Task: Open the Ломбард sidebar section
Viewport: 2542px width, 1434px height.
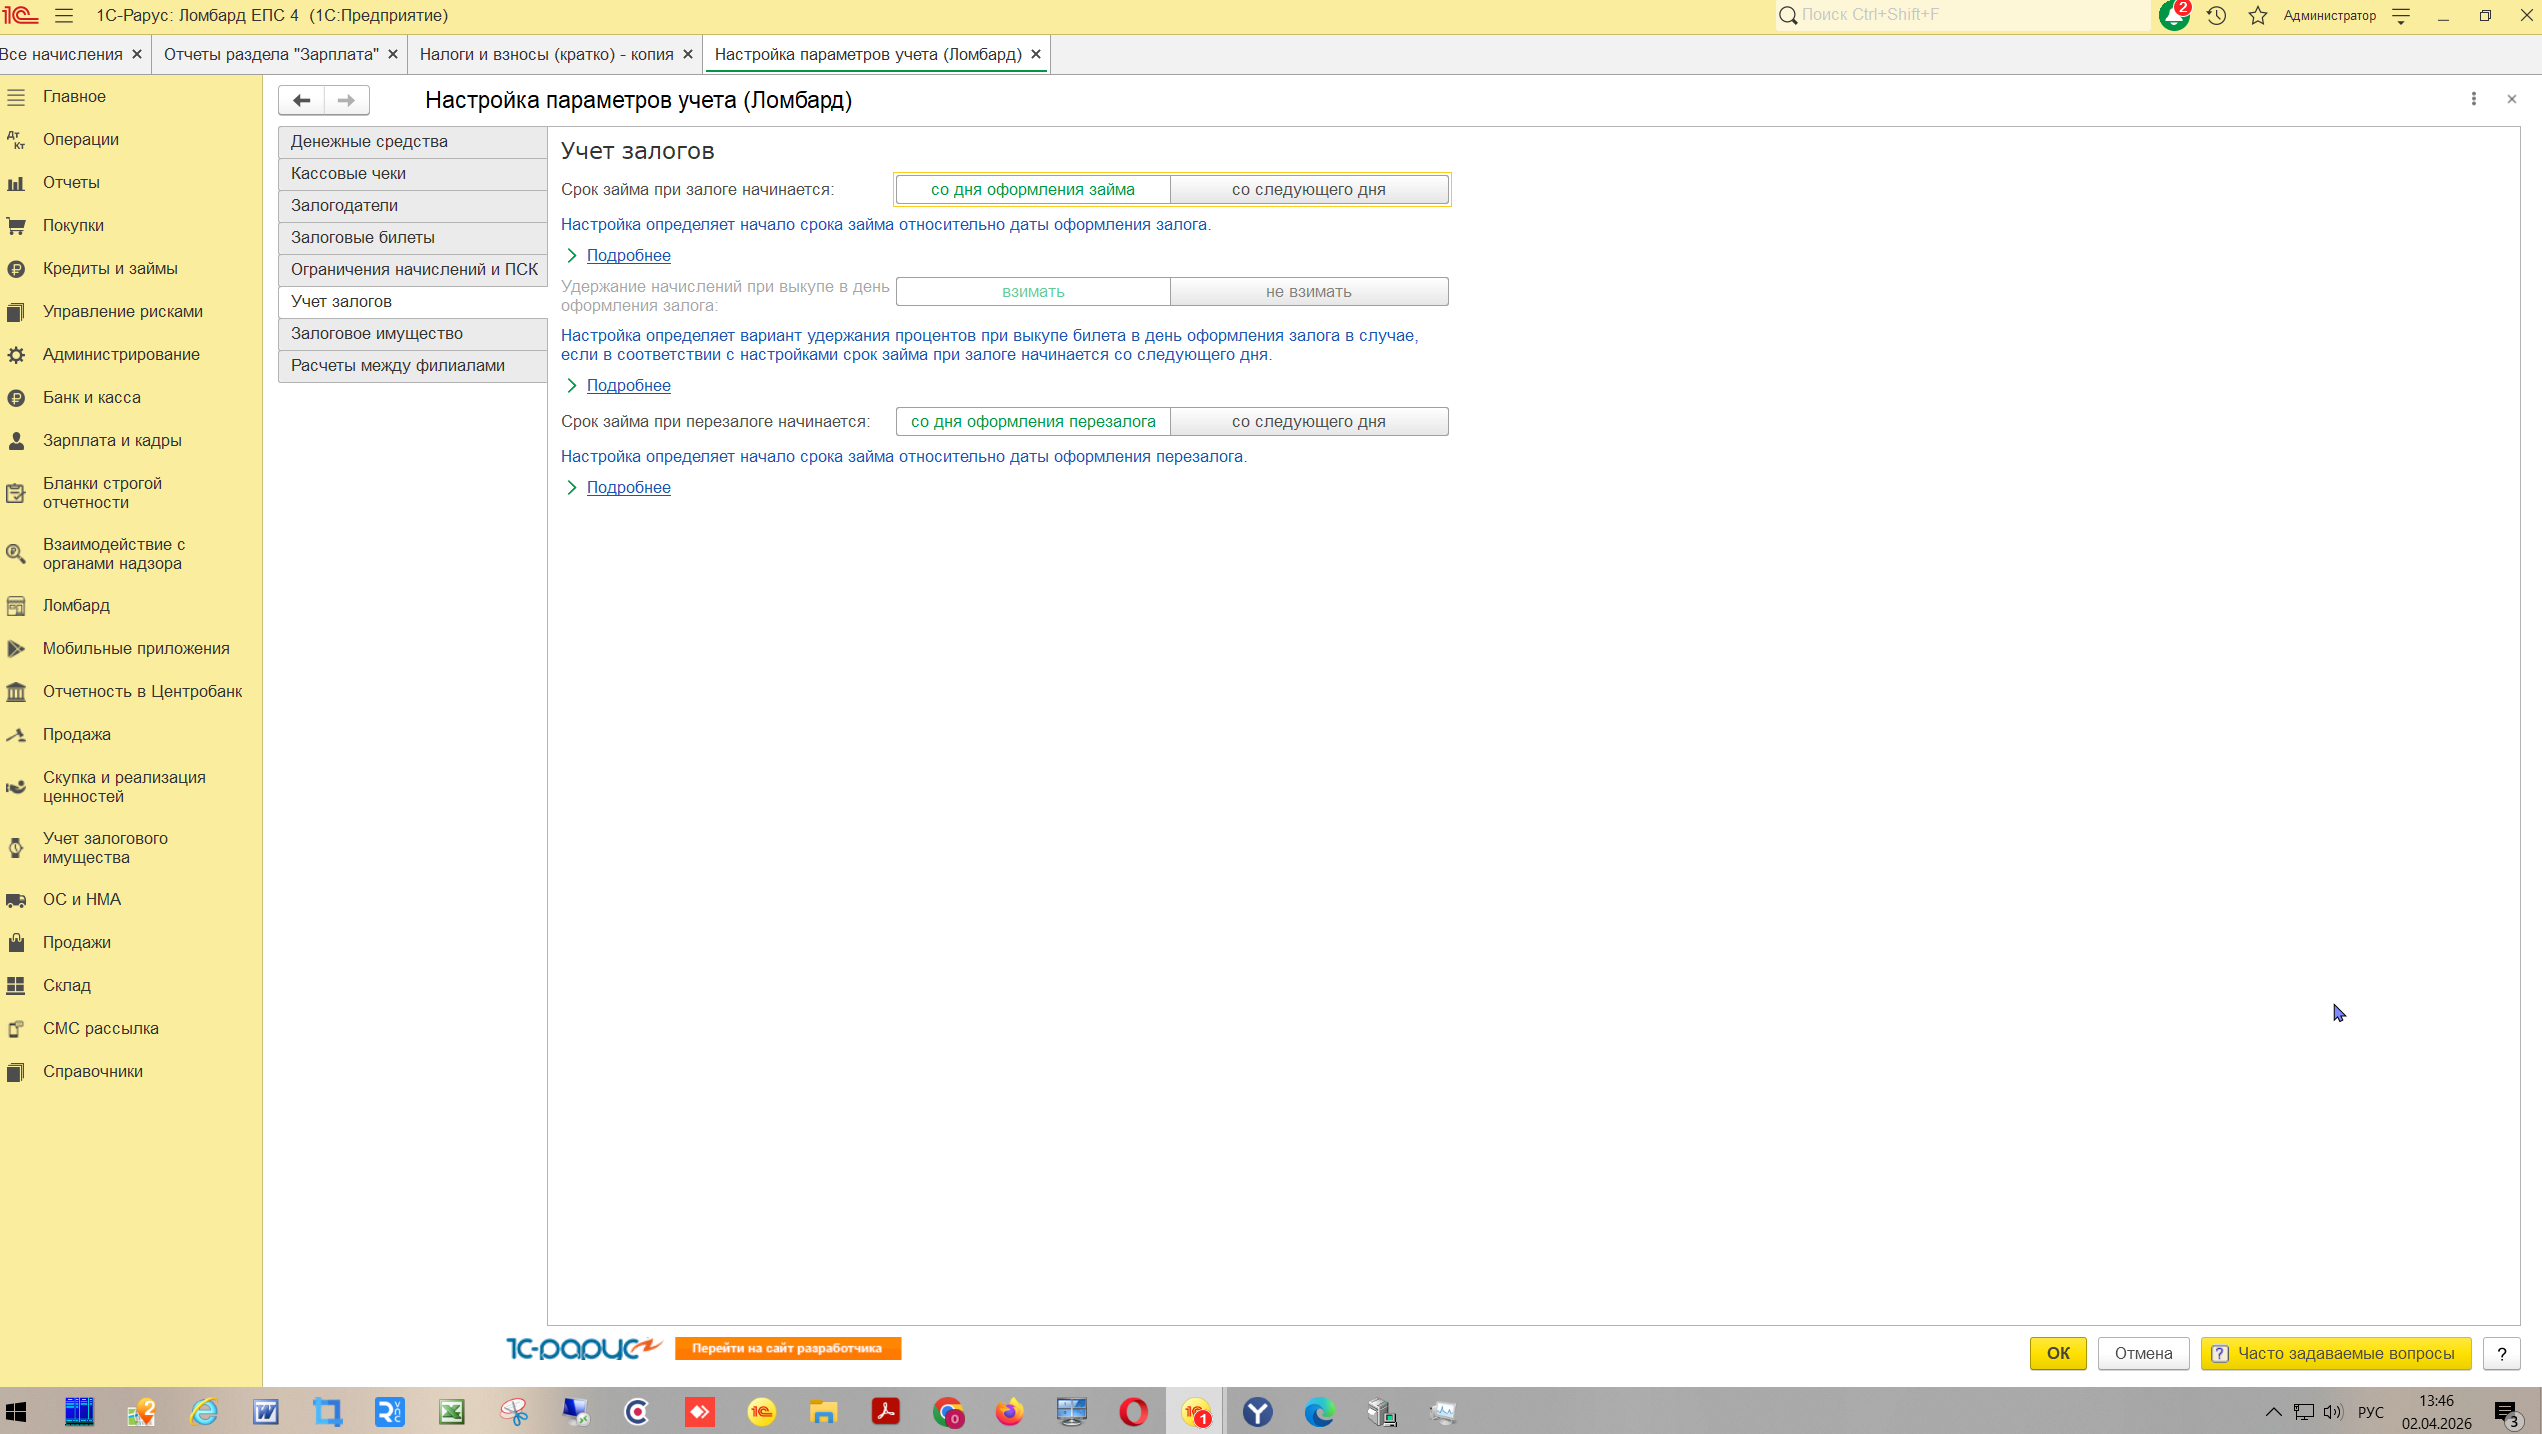Action: 76,605
